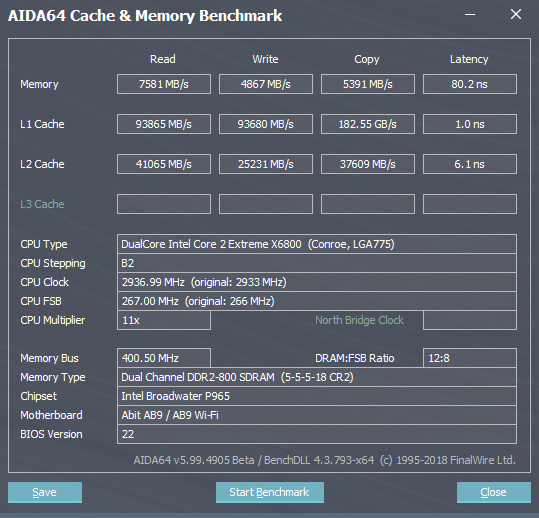
Task: Select CPU Stepping value B2
Action: pyautogui.click(x=317, y=263)
